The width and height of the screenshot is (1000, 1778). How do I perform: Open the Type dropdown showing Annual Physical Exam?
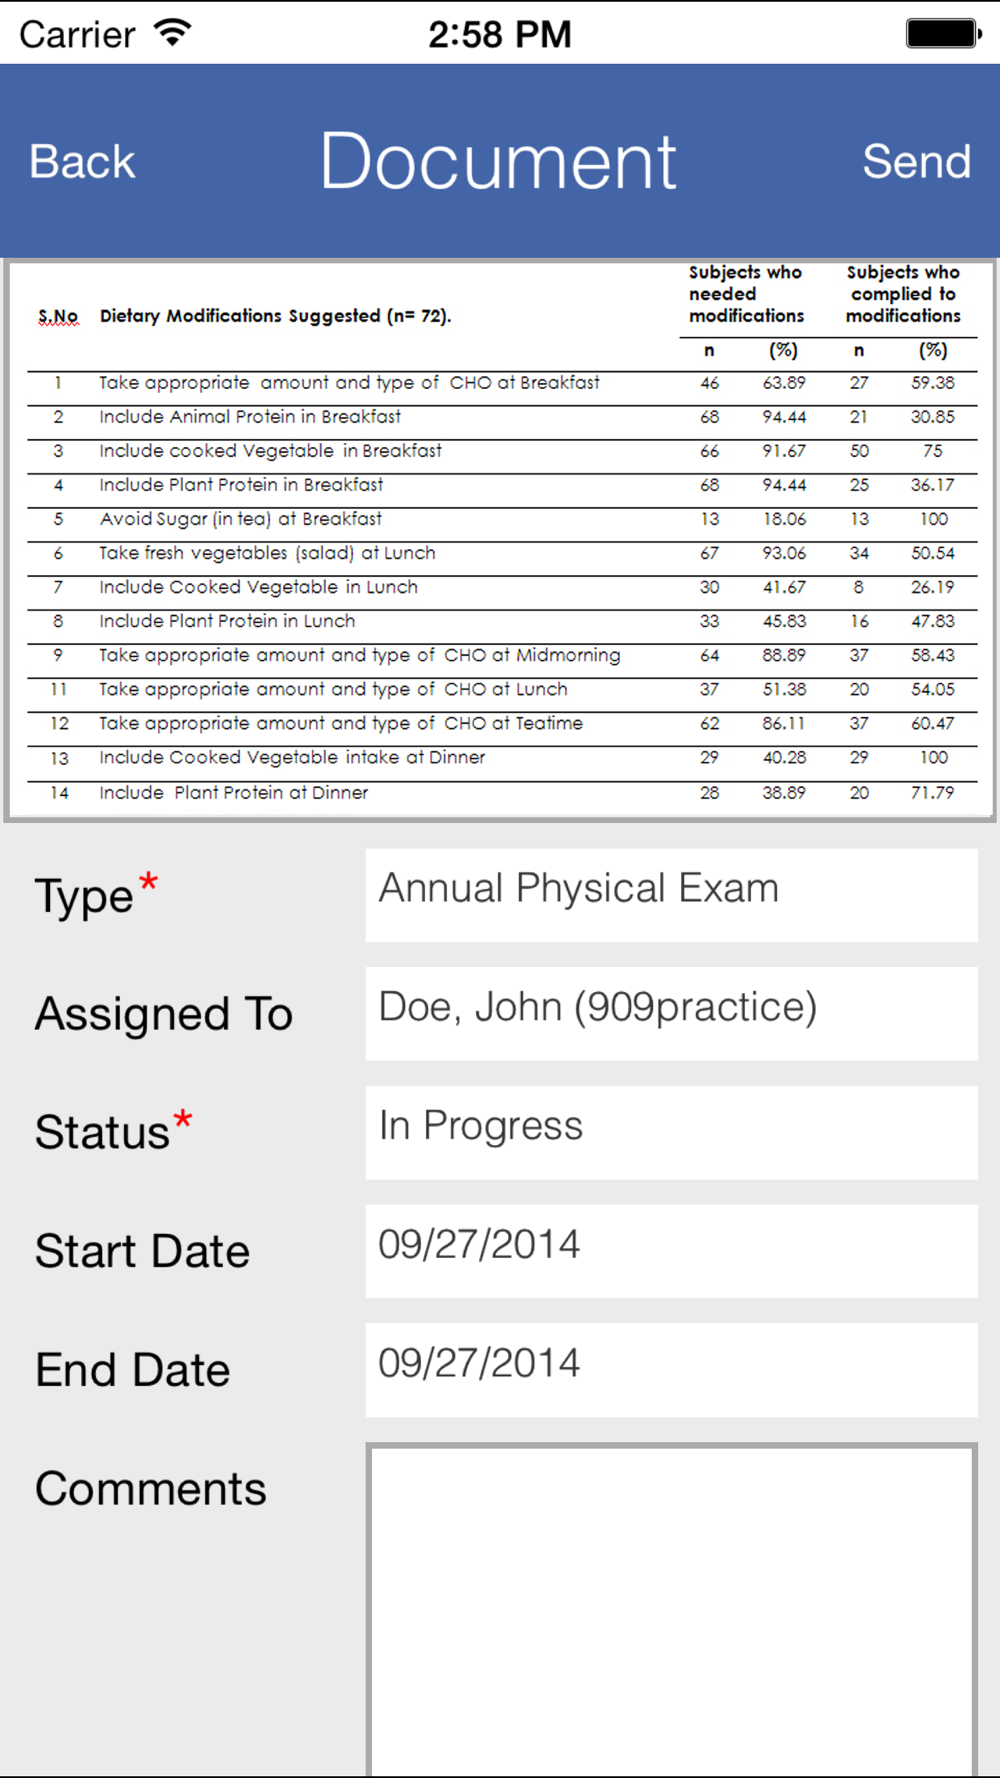671,894
